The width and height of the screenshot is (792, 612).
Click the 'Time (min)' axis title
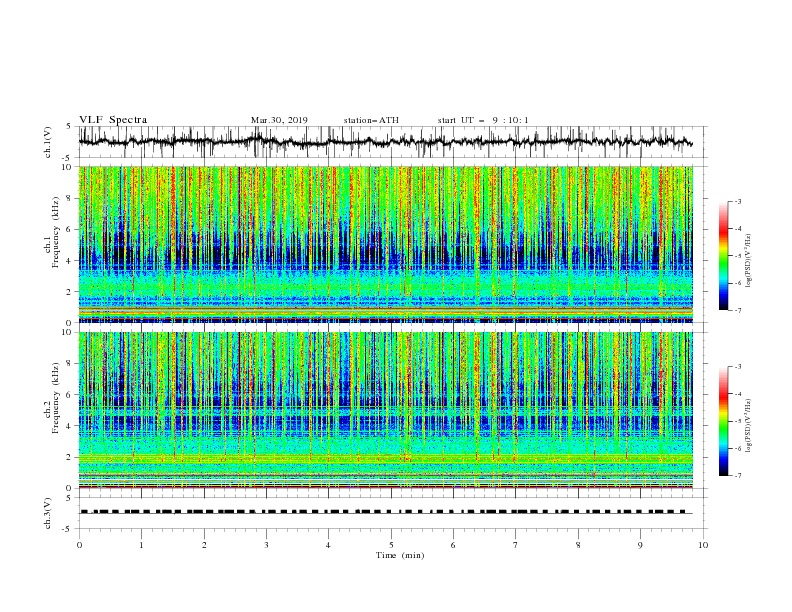click(400, 555)
